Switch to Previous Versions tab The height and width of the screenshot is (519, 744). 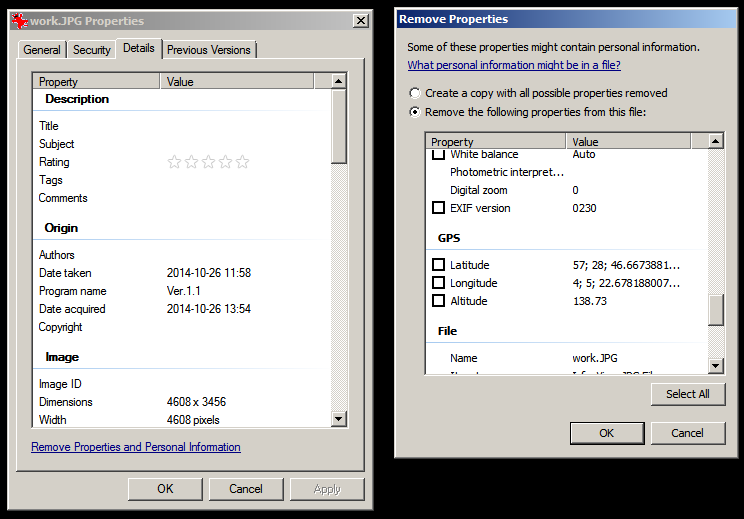209,50
